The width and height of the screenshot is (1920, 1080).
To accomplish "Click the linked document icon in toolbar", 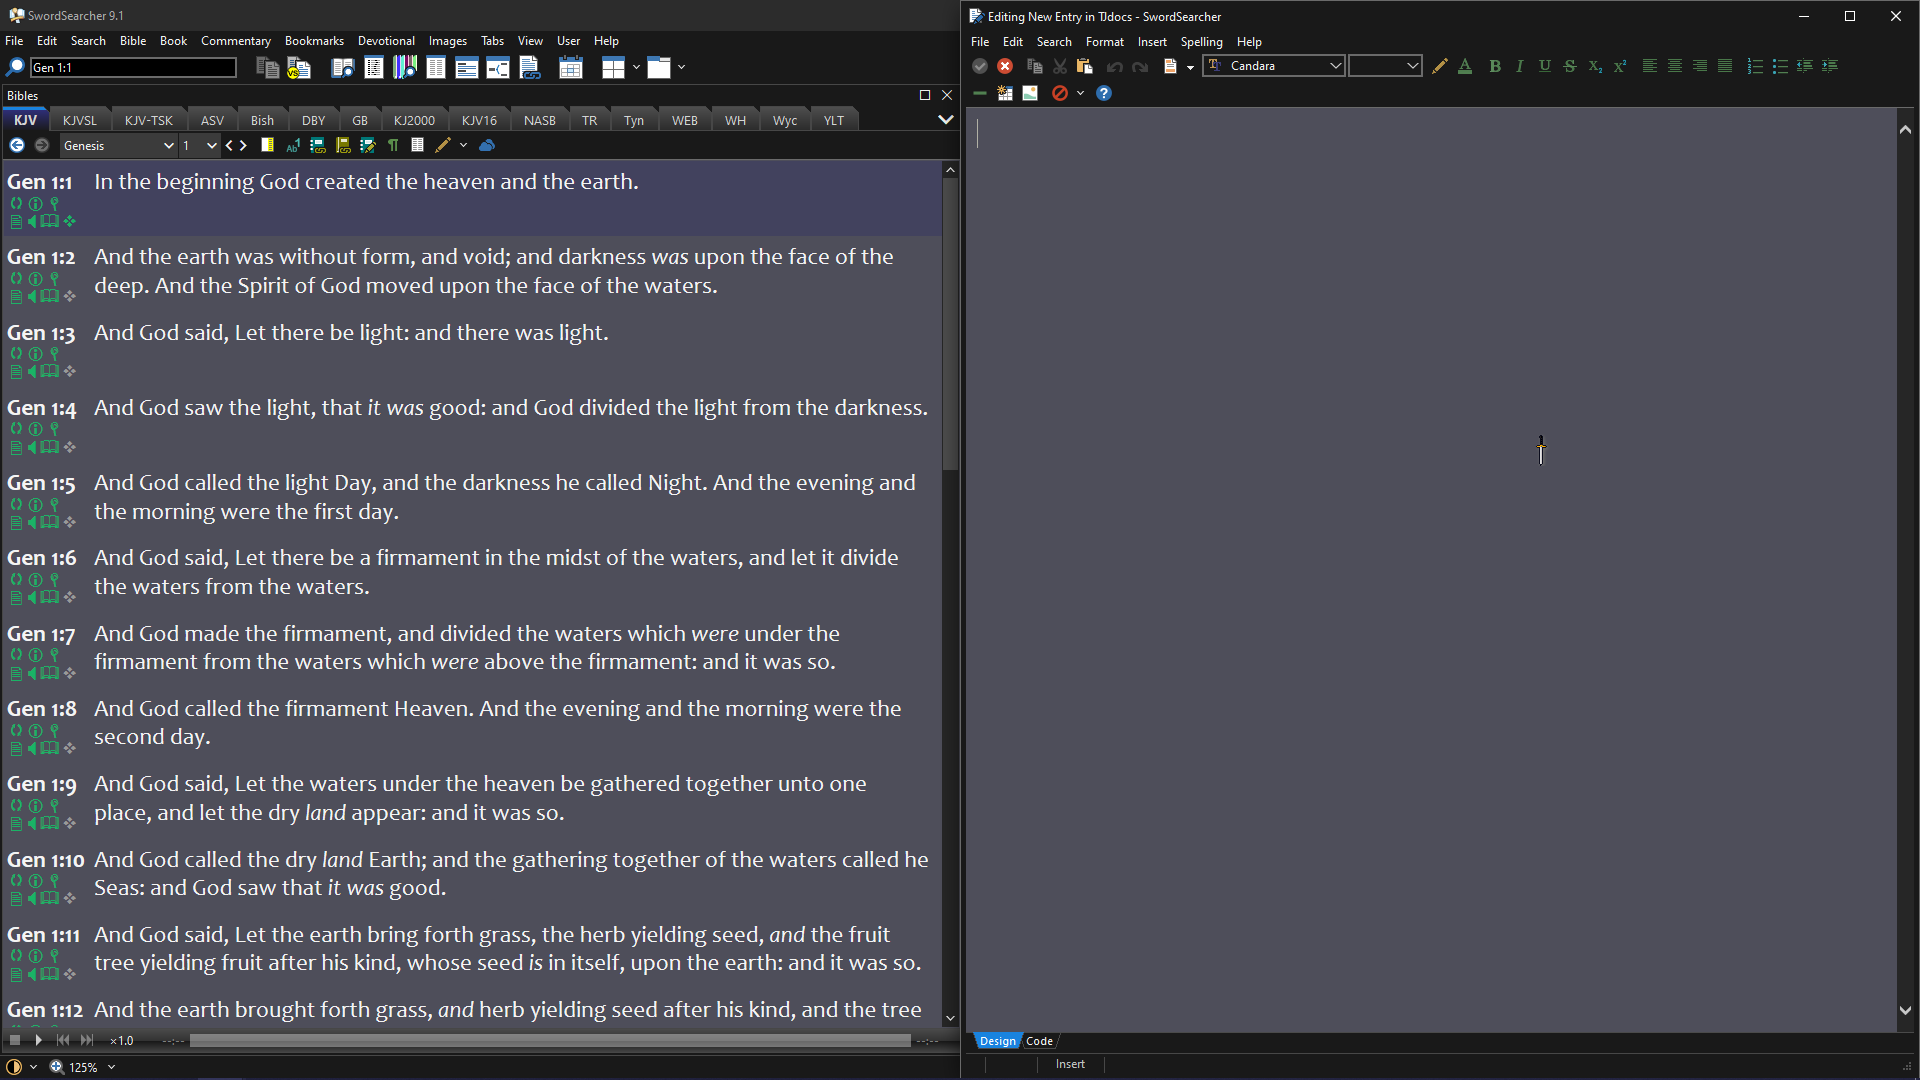I will [530, 67].
